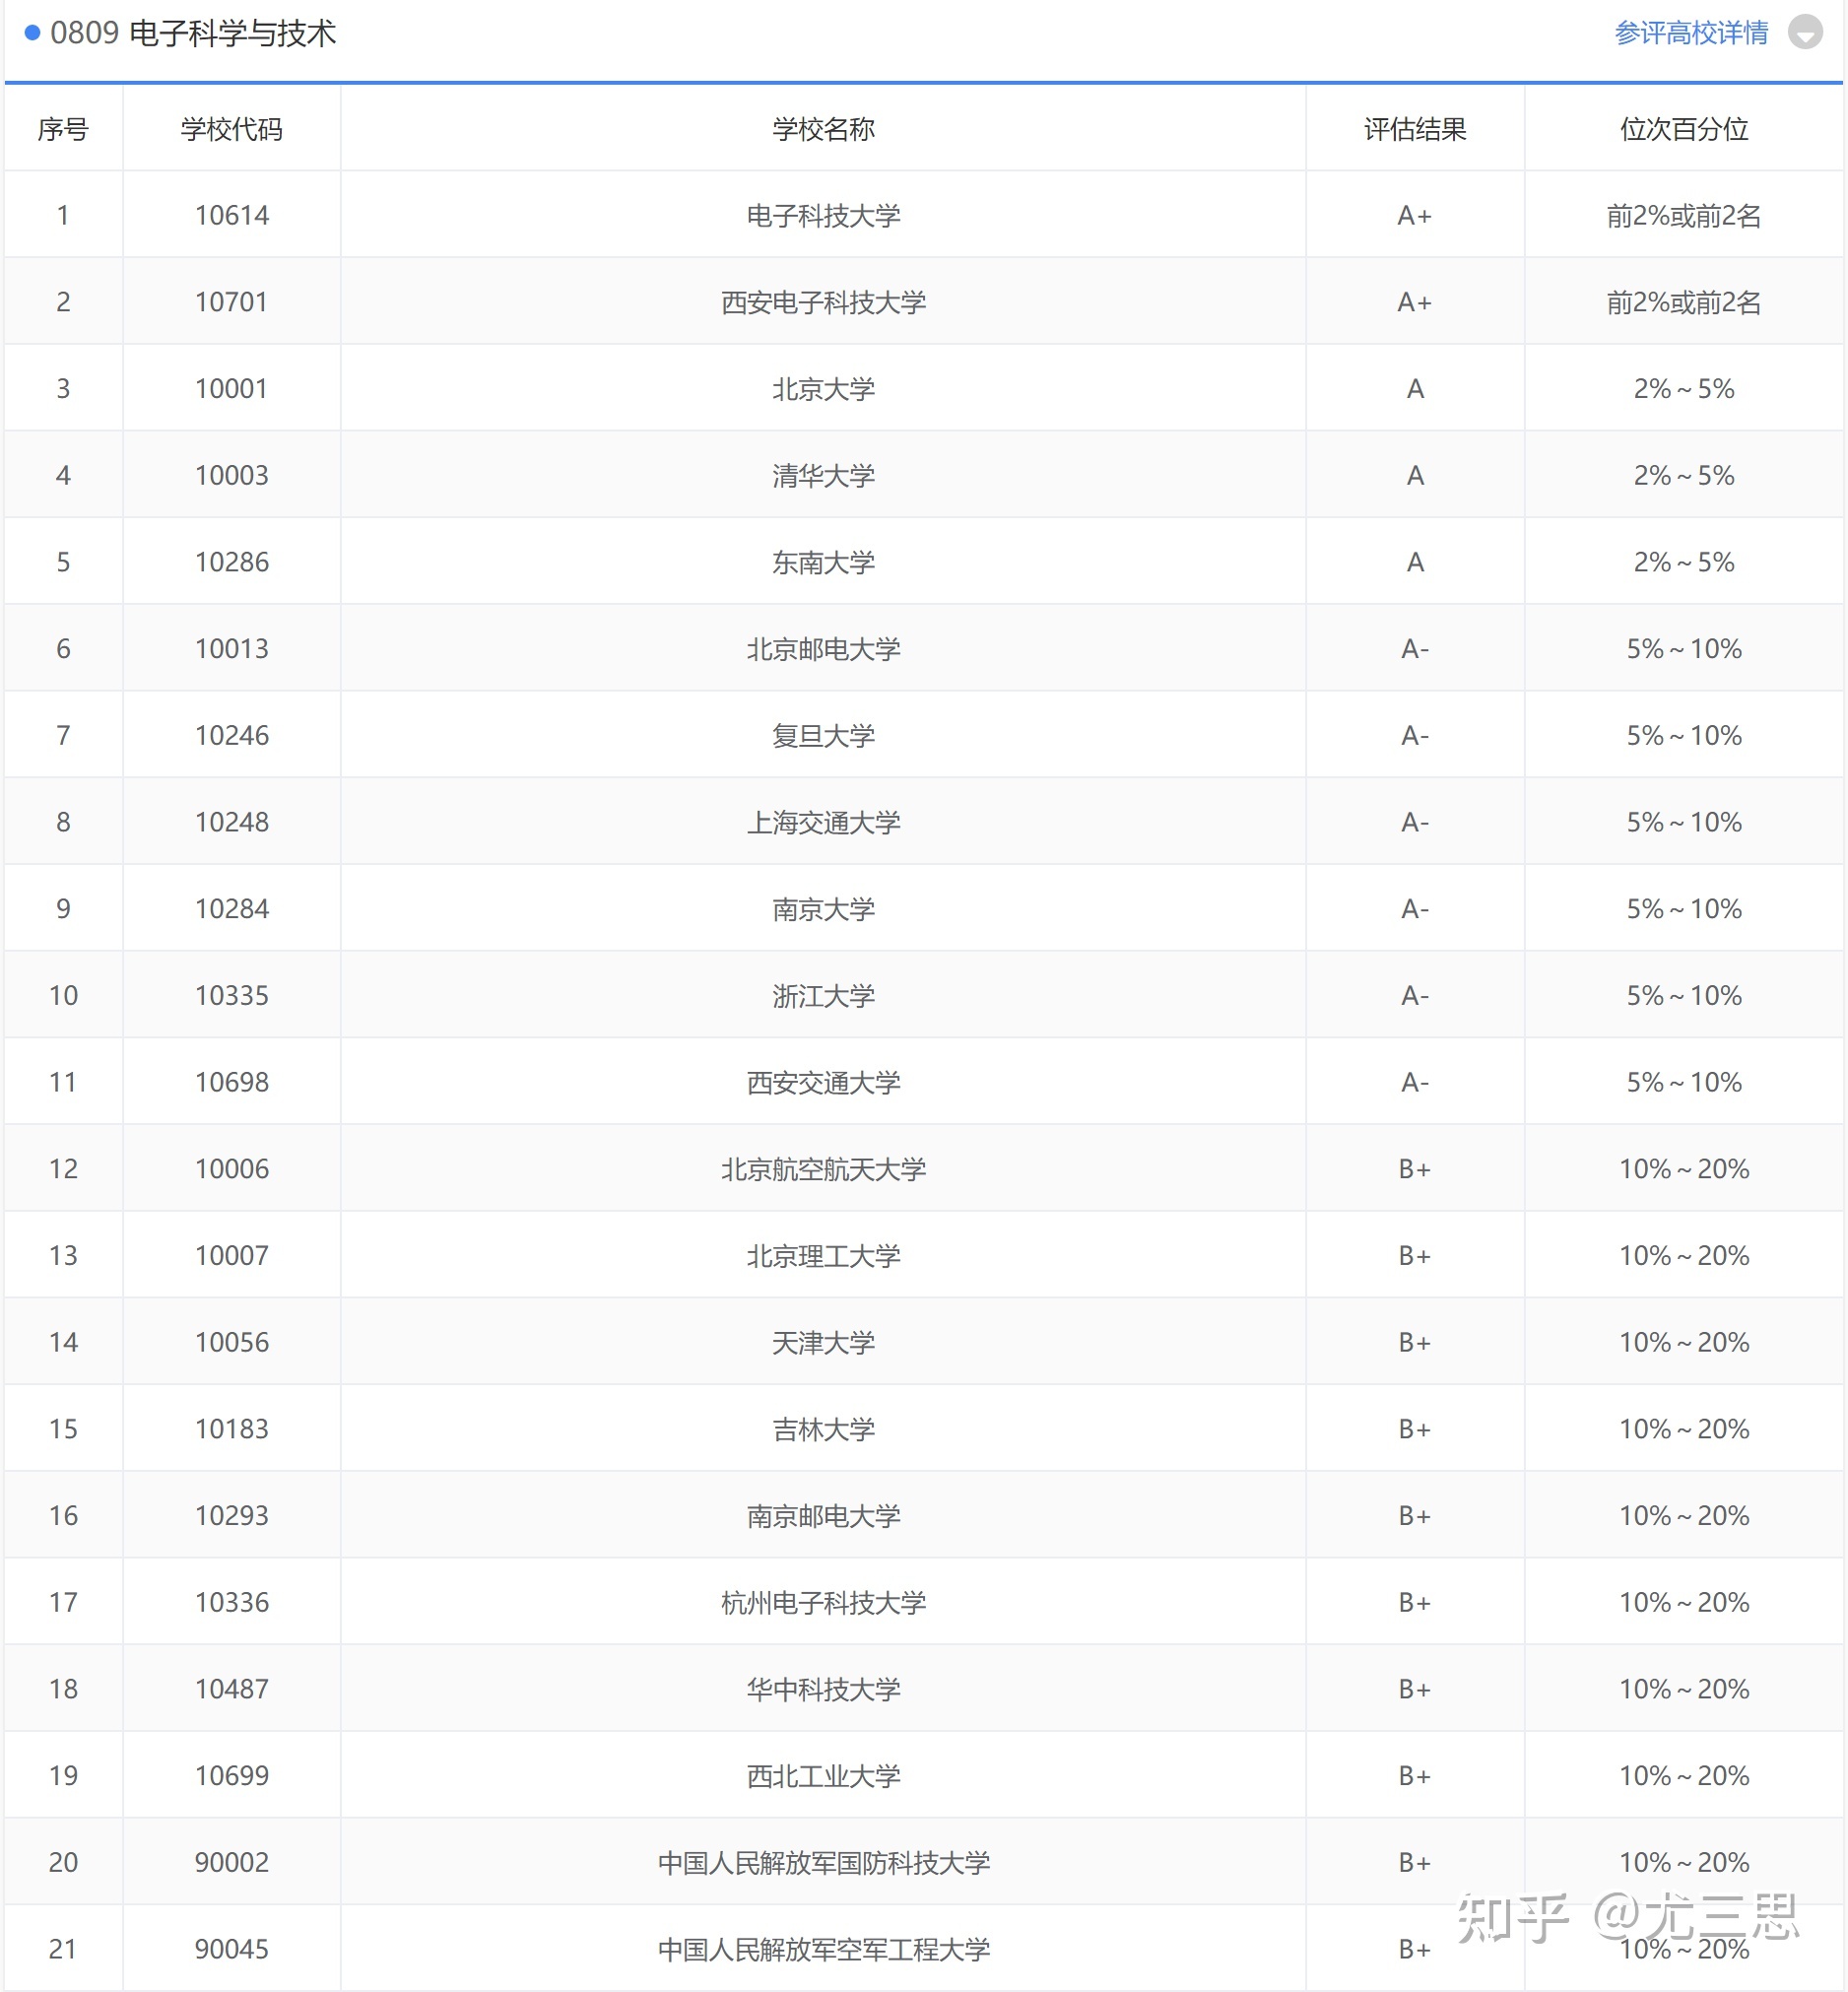Select the 南京大学 cell
1848x1992 pixels.
click(x=823, y=909)
